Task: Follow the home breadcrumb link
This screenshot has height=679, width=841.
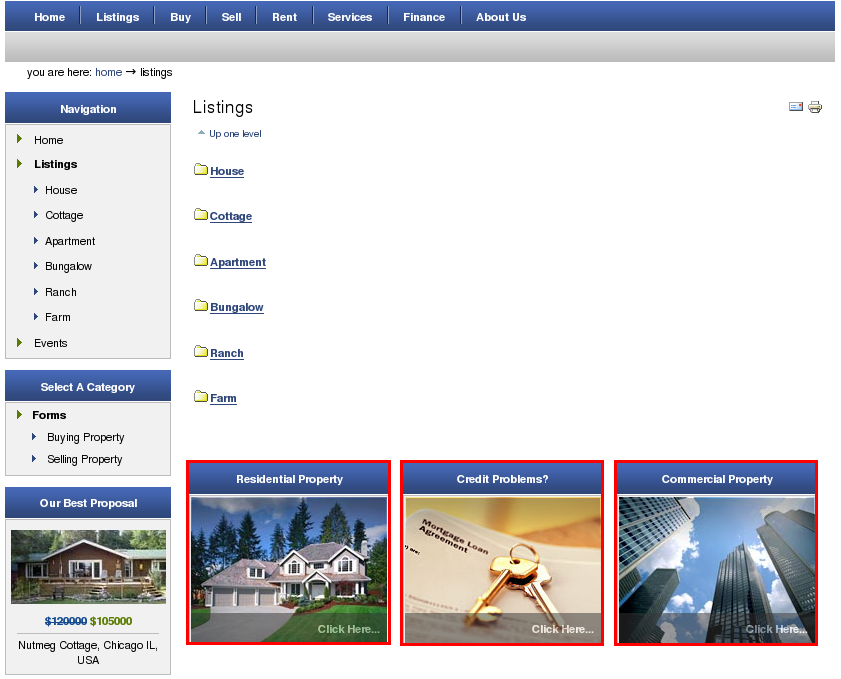Action: pos(108,72)
